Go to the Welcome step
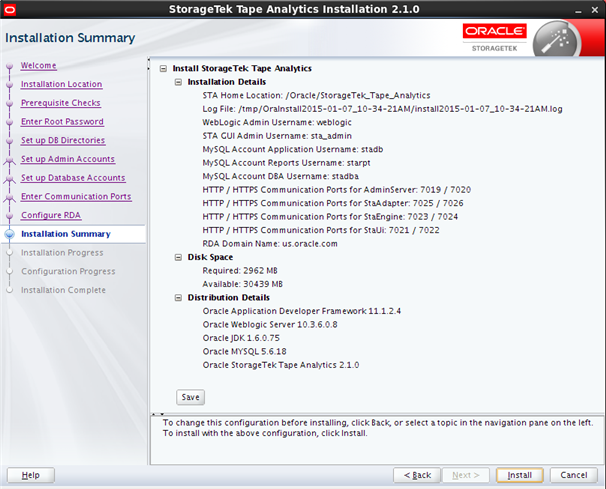606x489 pixels. (x=39, y=66)
